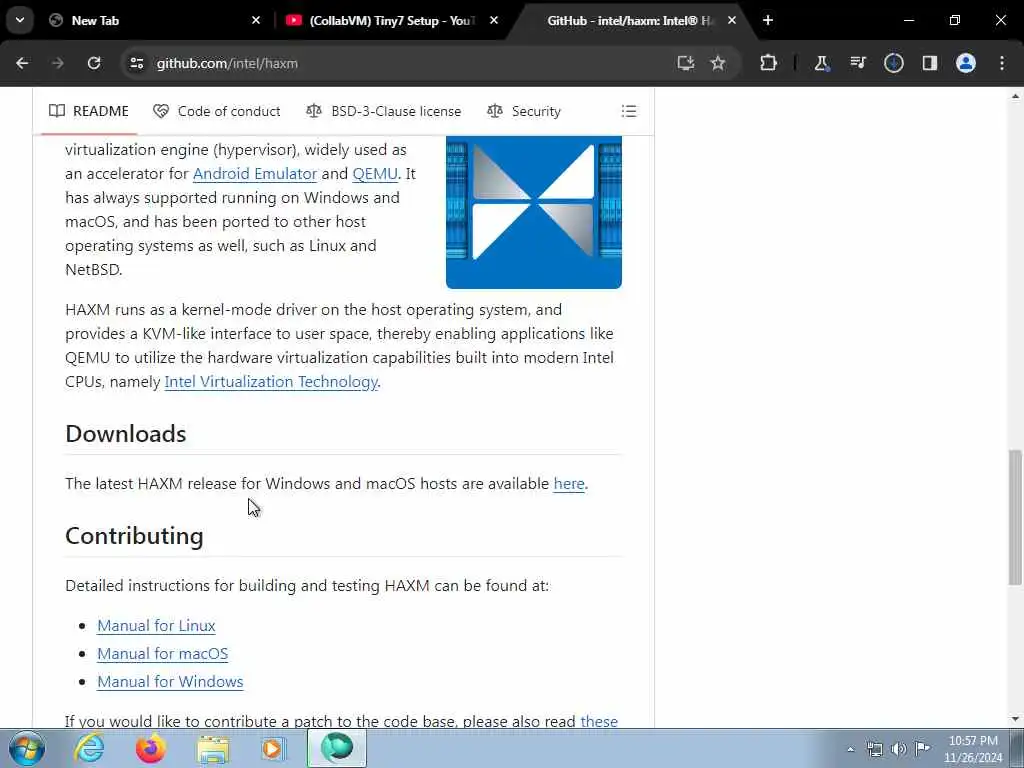1024x768 pixels.
Task: Click the forward navigation arrow
Action: 57,63
